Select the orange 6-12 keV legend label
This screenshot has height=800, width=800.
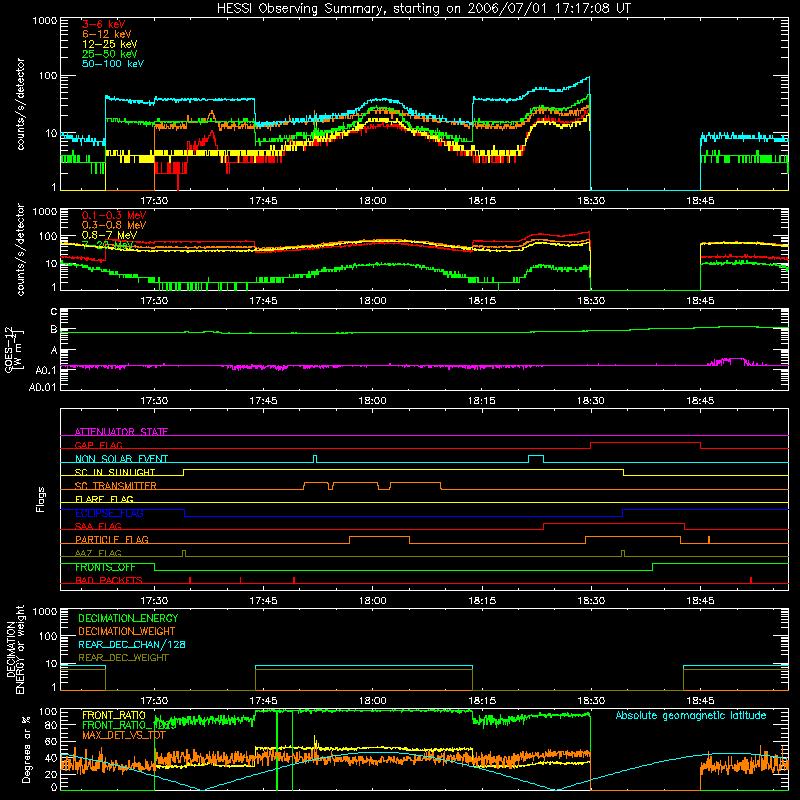pyautogui.click(x=106, y=34)
